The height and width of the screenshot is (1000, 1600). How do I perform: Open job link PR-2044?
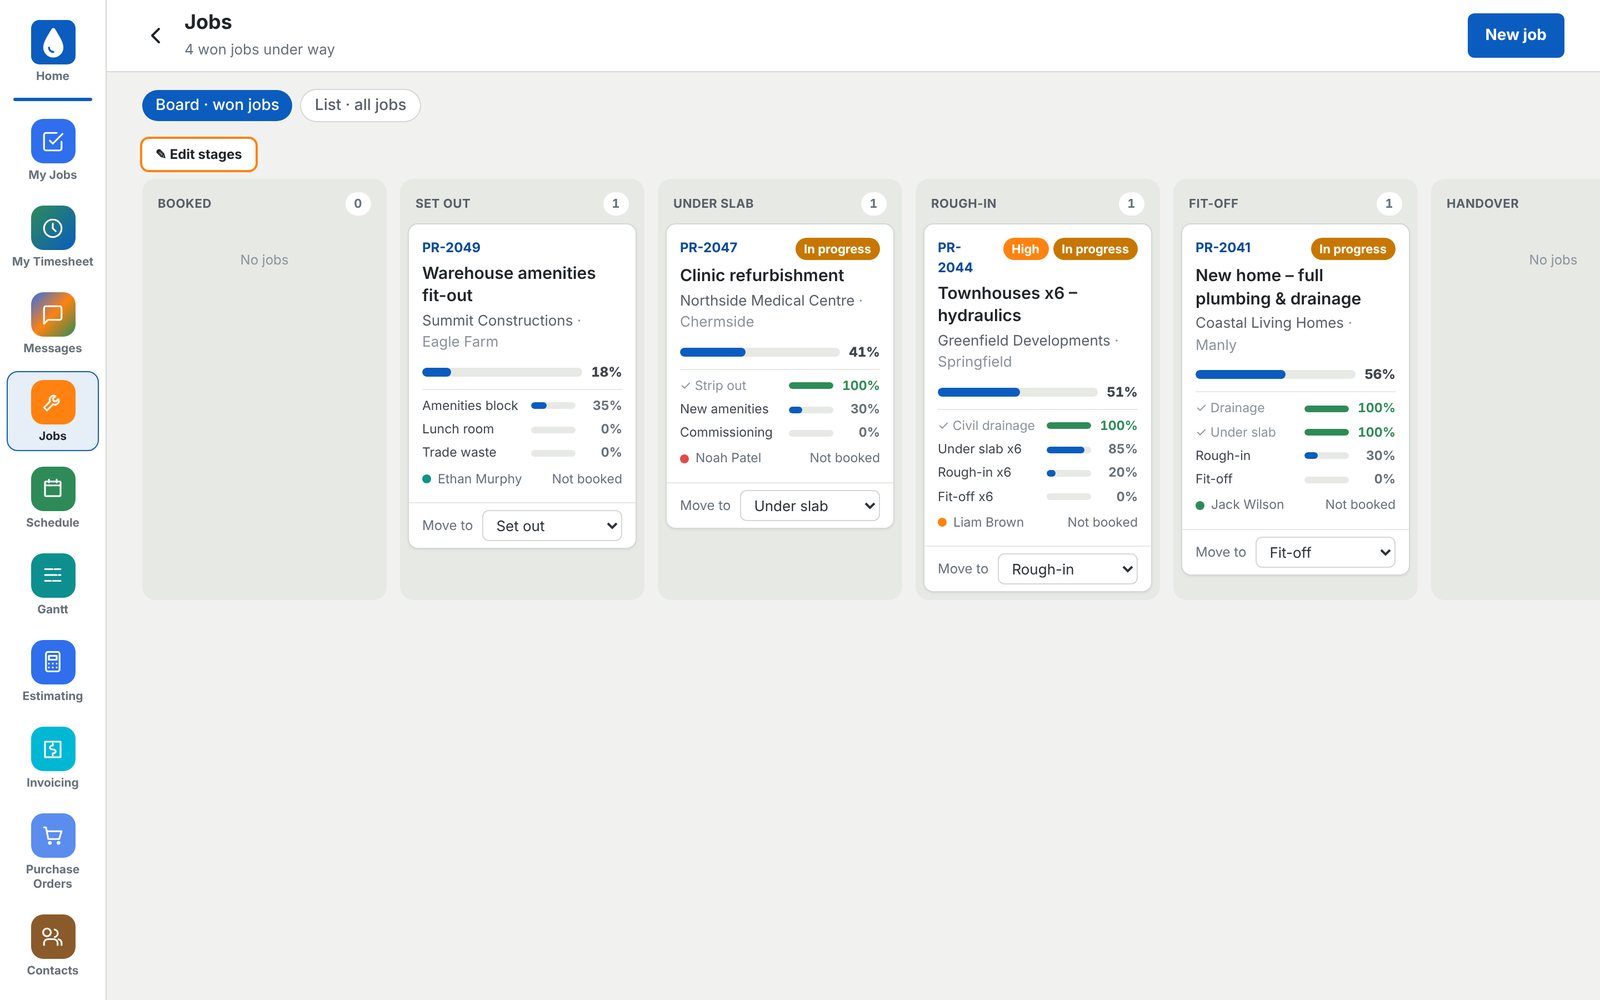pos(955,257)
